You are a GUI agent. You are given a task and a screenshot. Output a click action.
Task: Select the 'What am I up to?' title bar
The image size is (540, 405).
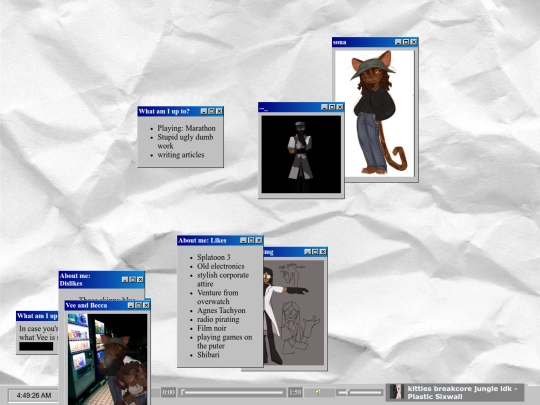(x=180, y=111)
